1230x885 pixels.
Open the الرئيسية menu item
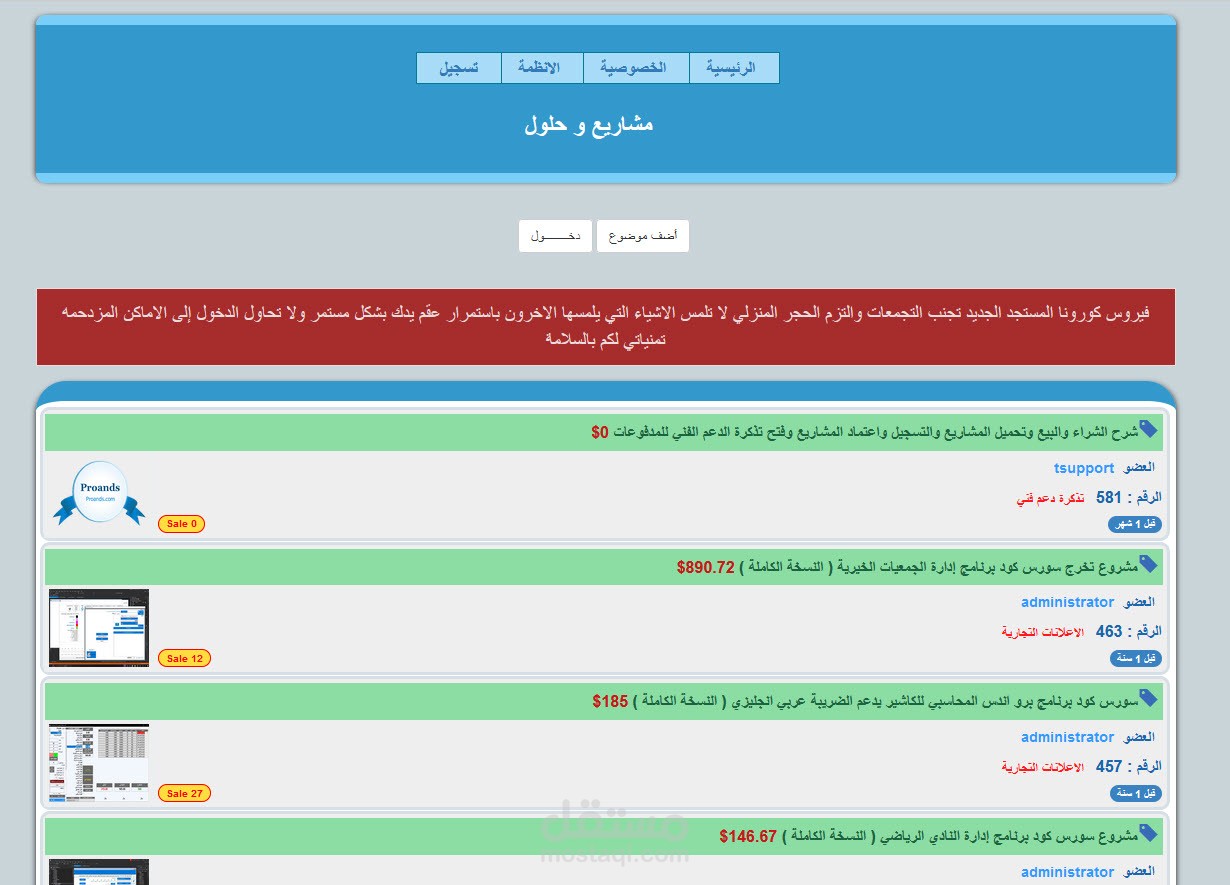(734, 68)
